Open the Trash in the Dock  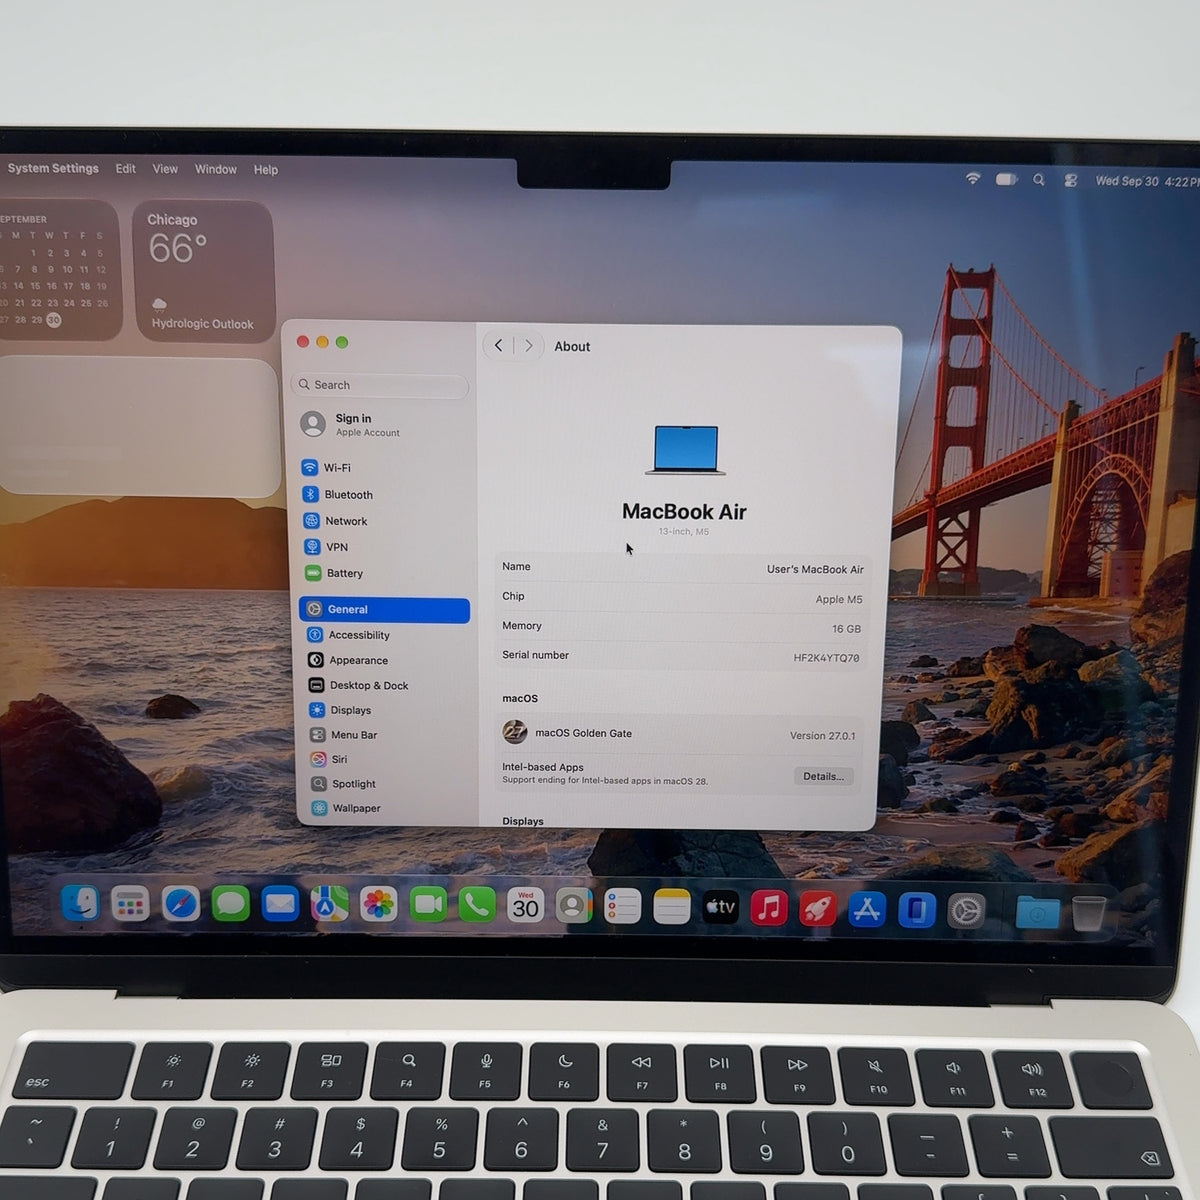click(1088, 912)
